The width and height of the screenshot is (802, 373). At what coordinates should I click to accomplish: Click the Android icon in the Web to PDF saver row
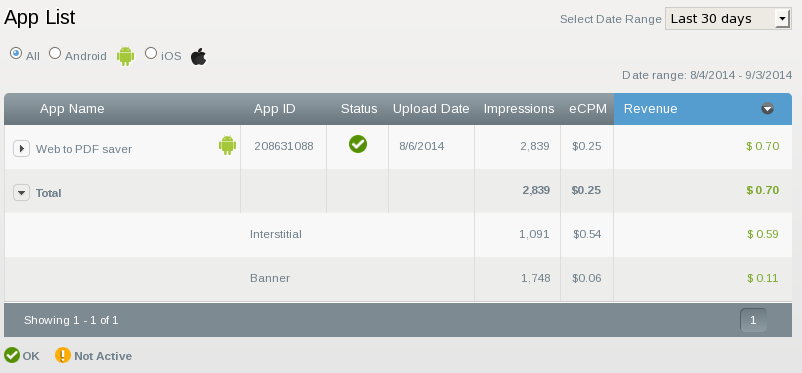coord(228,146)
